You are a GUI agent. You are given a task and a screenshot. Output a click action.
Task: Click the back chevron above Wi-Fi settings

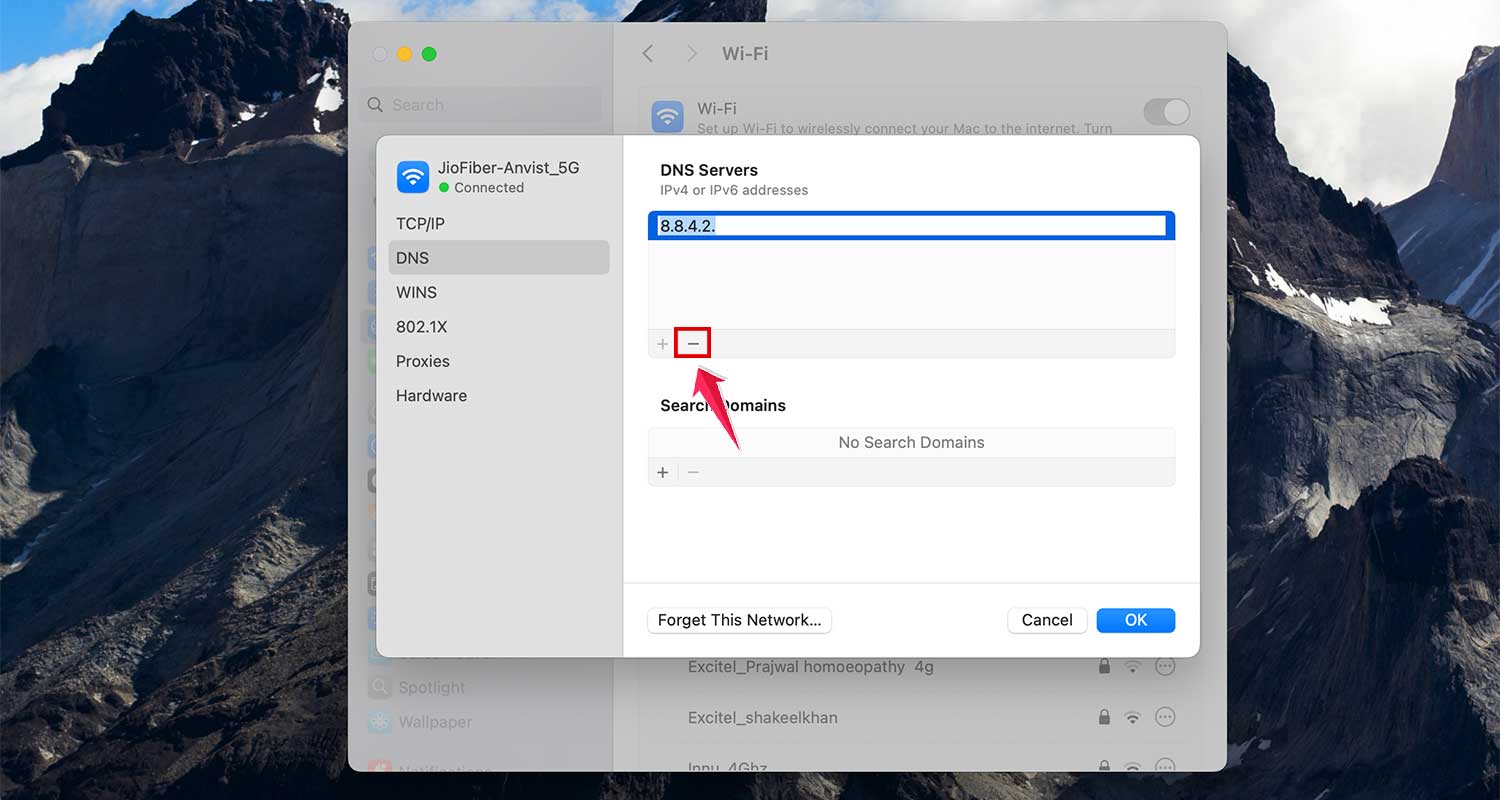click(647, 53)
